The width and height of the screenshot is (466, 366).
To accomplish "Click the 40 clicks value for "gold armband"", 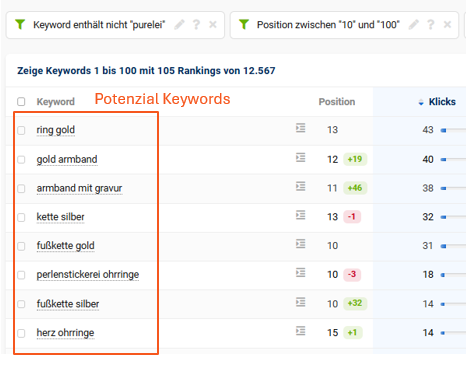I will coord(428,159).
